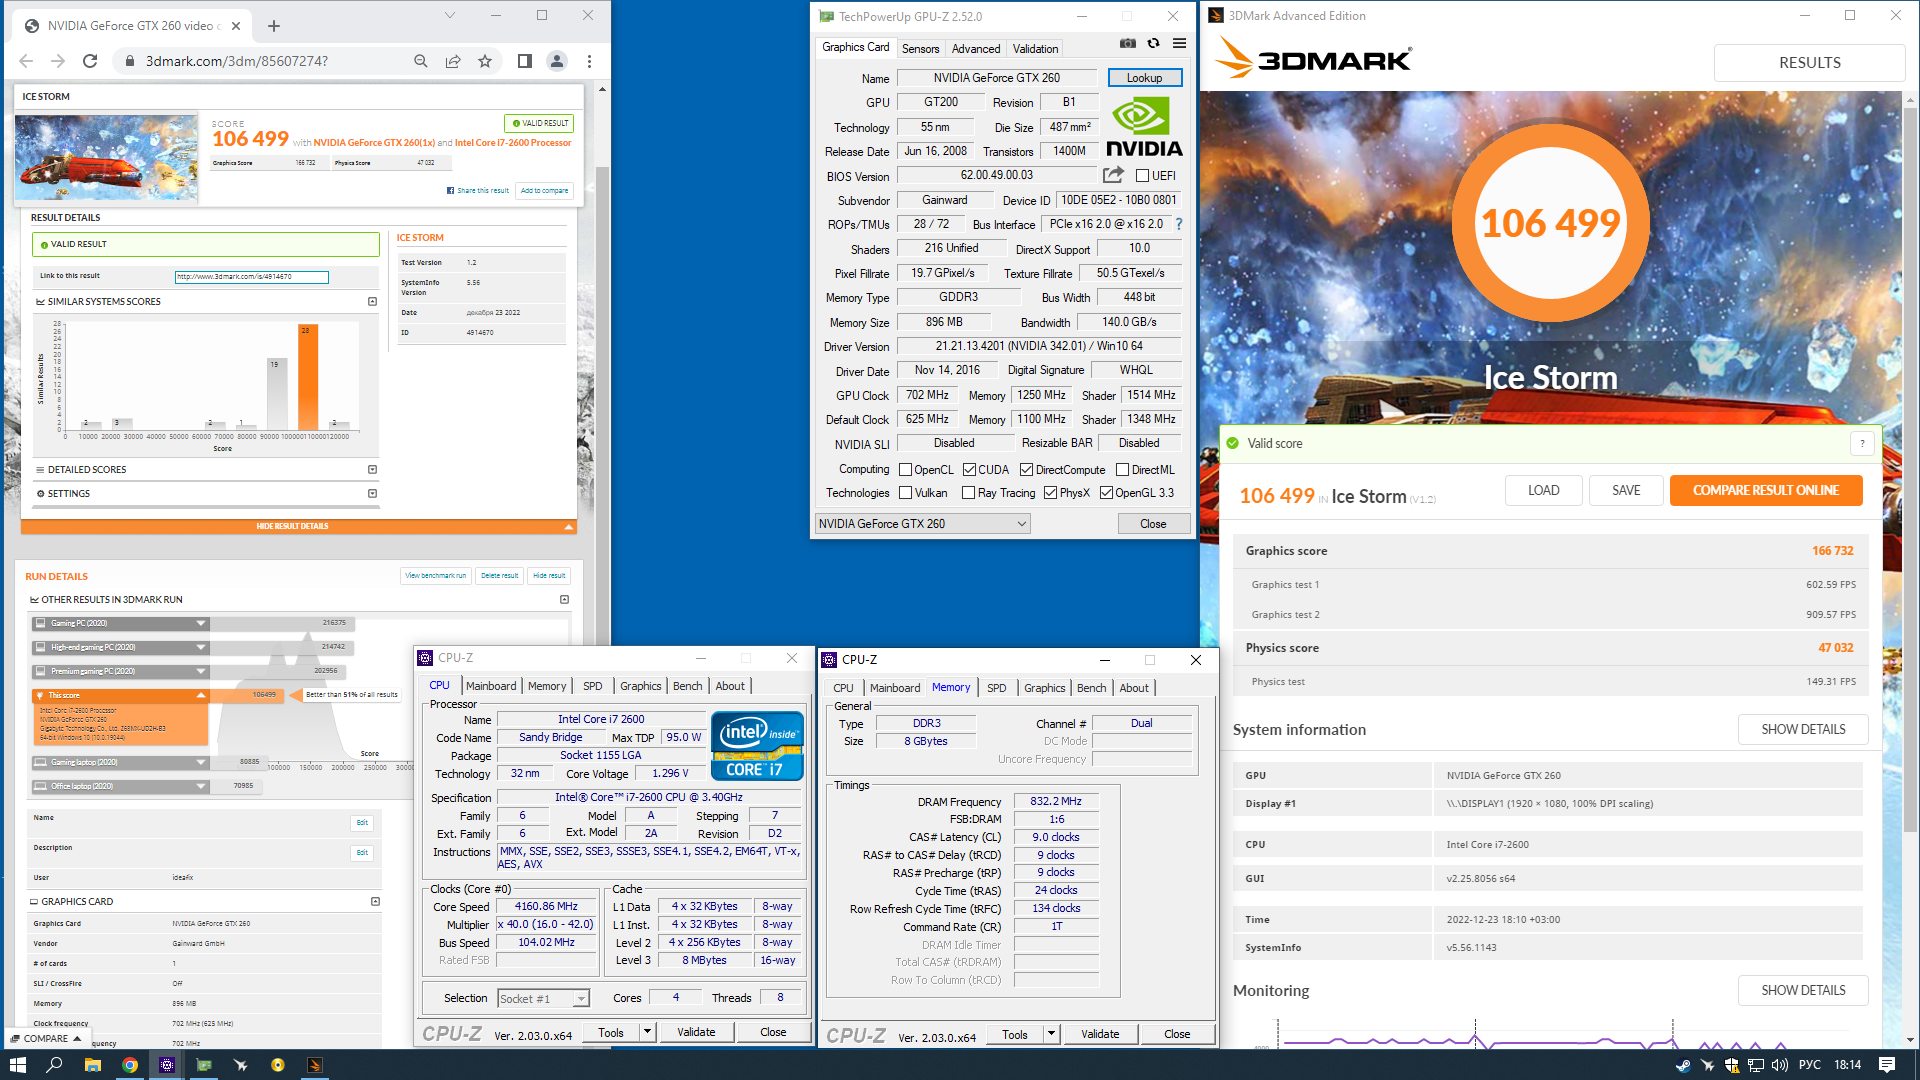Screen dimensions: 1920x1080
Task: Open notification center icon
Action: point(1887,1065)
